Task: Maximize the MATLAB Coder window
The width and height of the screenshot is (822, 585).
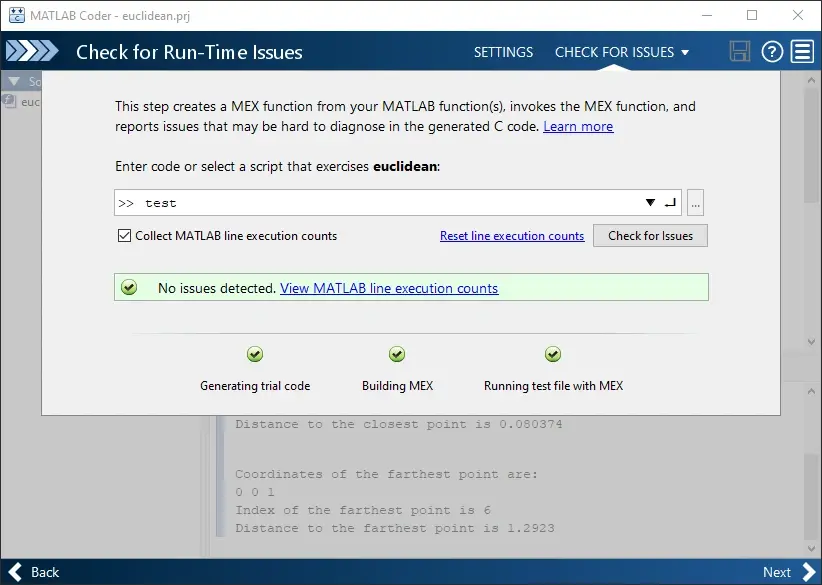Action: point(752,15)
